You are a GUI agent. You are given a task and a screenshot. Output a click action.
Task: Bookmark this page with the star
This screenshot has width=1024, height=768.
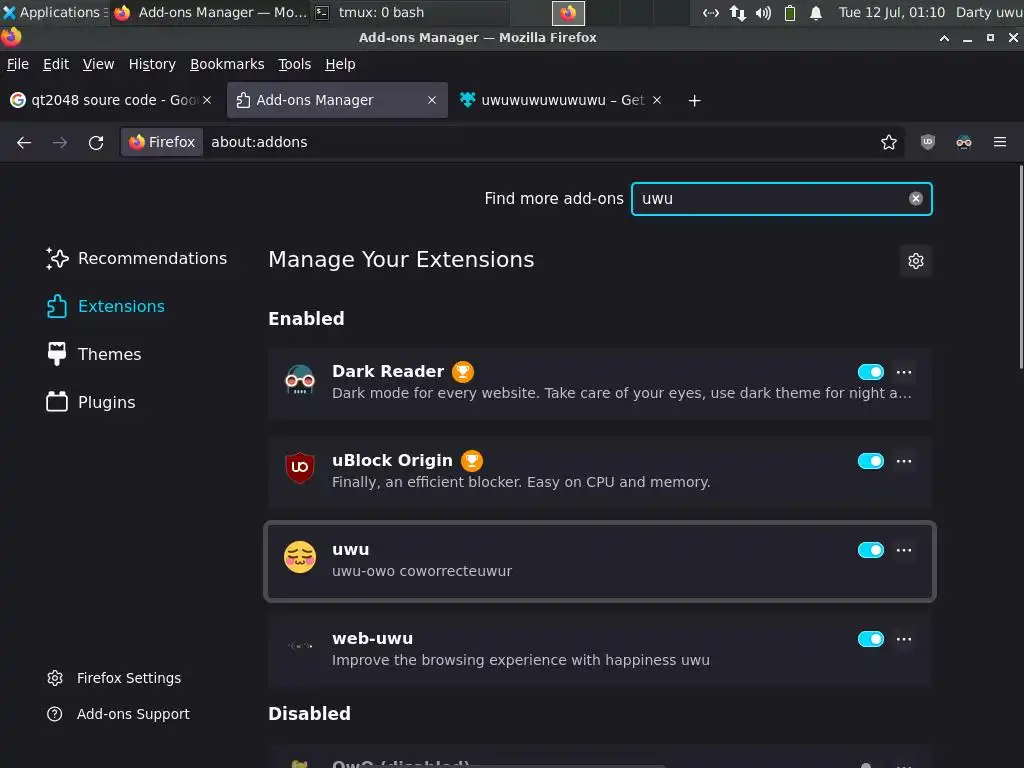click(888, 142)
